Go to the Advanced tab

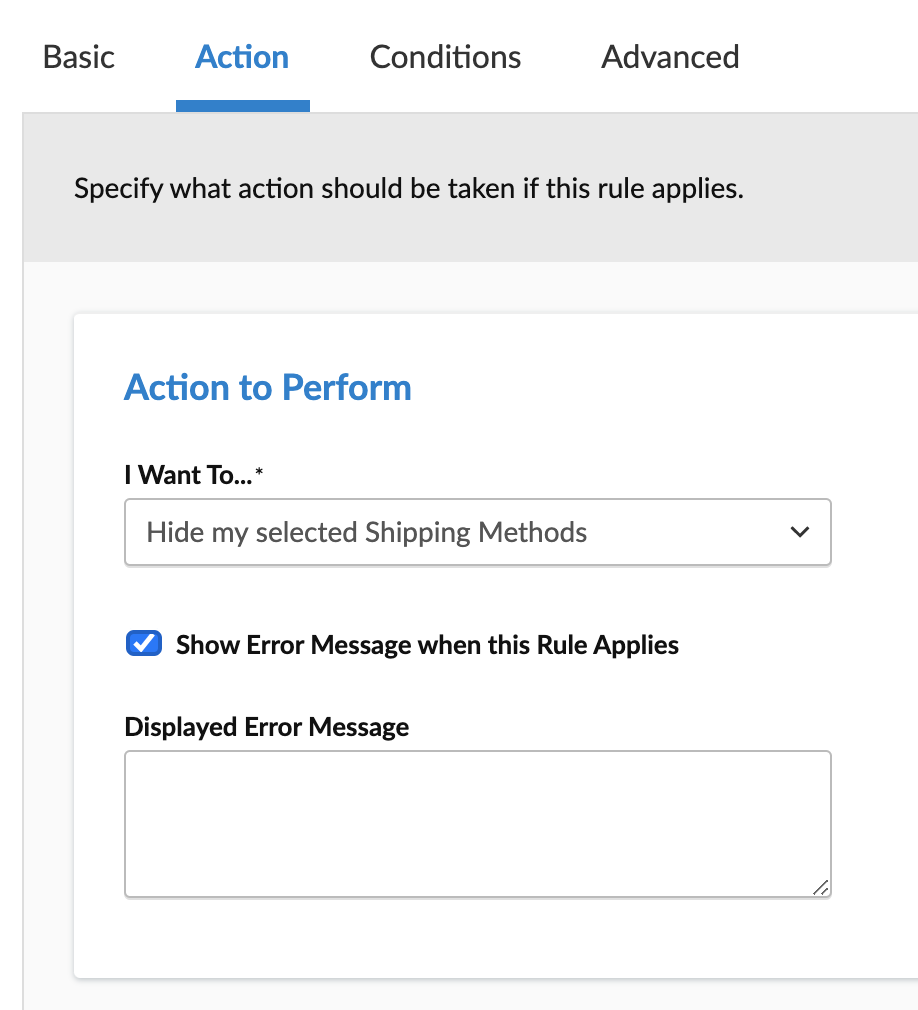tap(670, 57)
